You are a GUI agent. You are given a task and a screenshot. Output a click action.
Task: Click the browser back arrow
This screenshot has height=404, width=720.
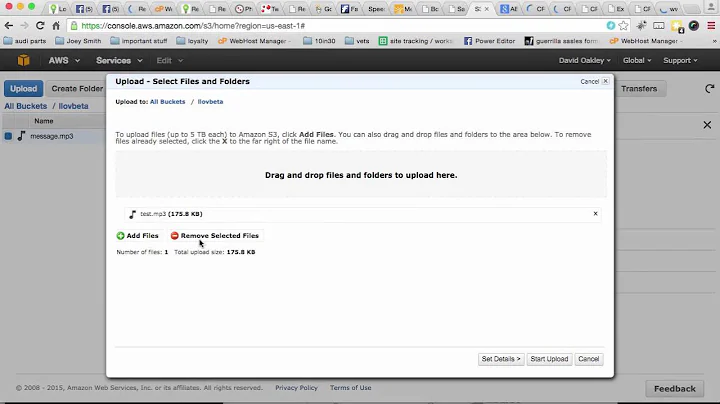[x=9, y=26]
